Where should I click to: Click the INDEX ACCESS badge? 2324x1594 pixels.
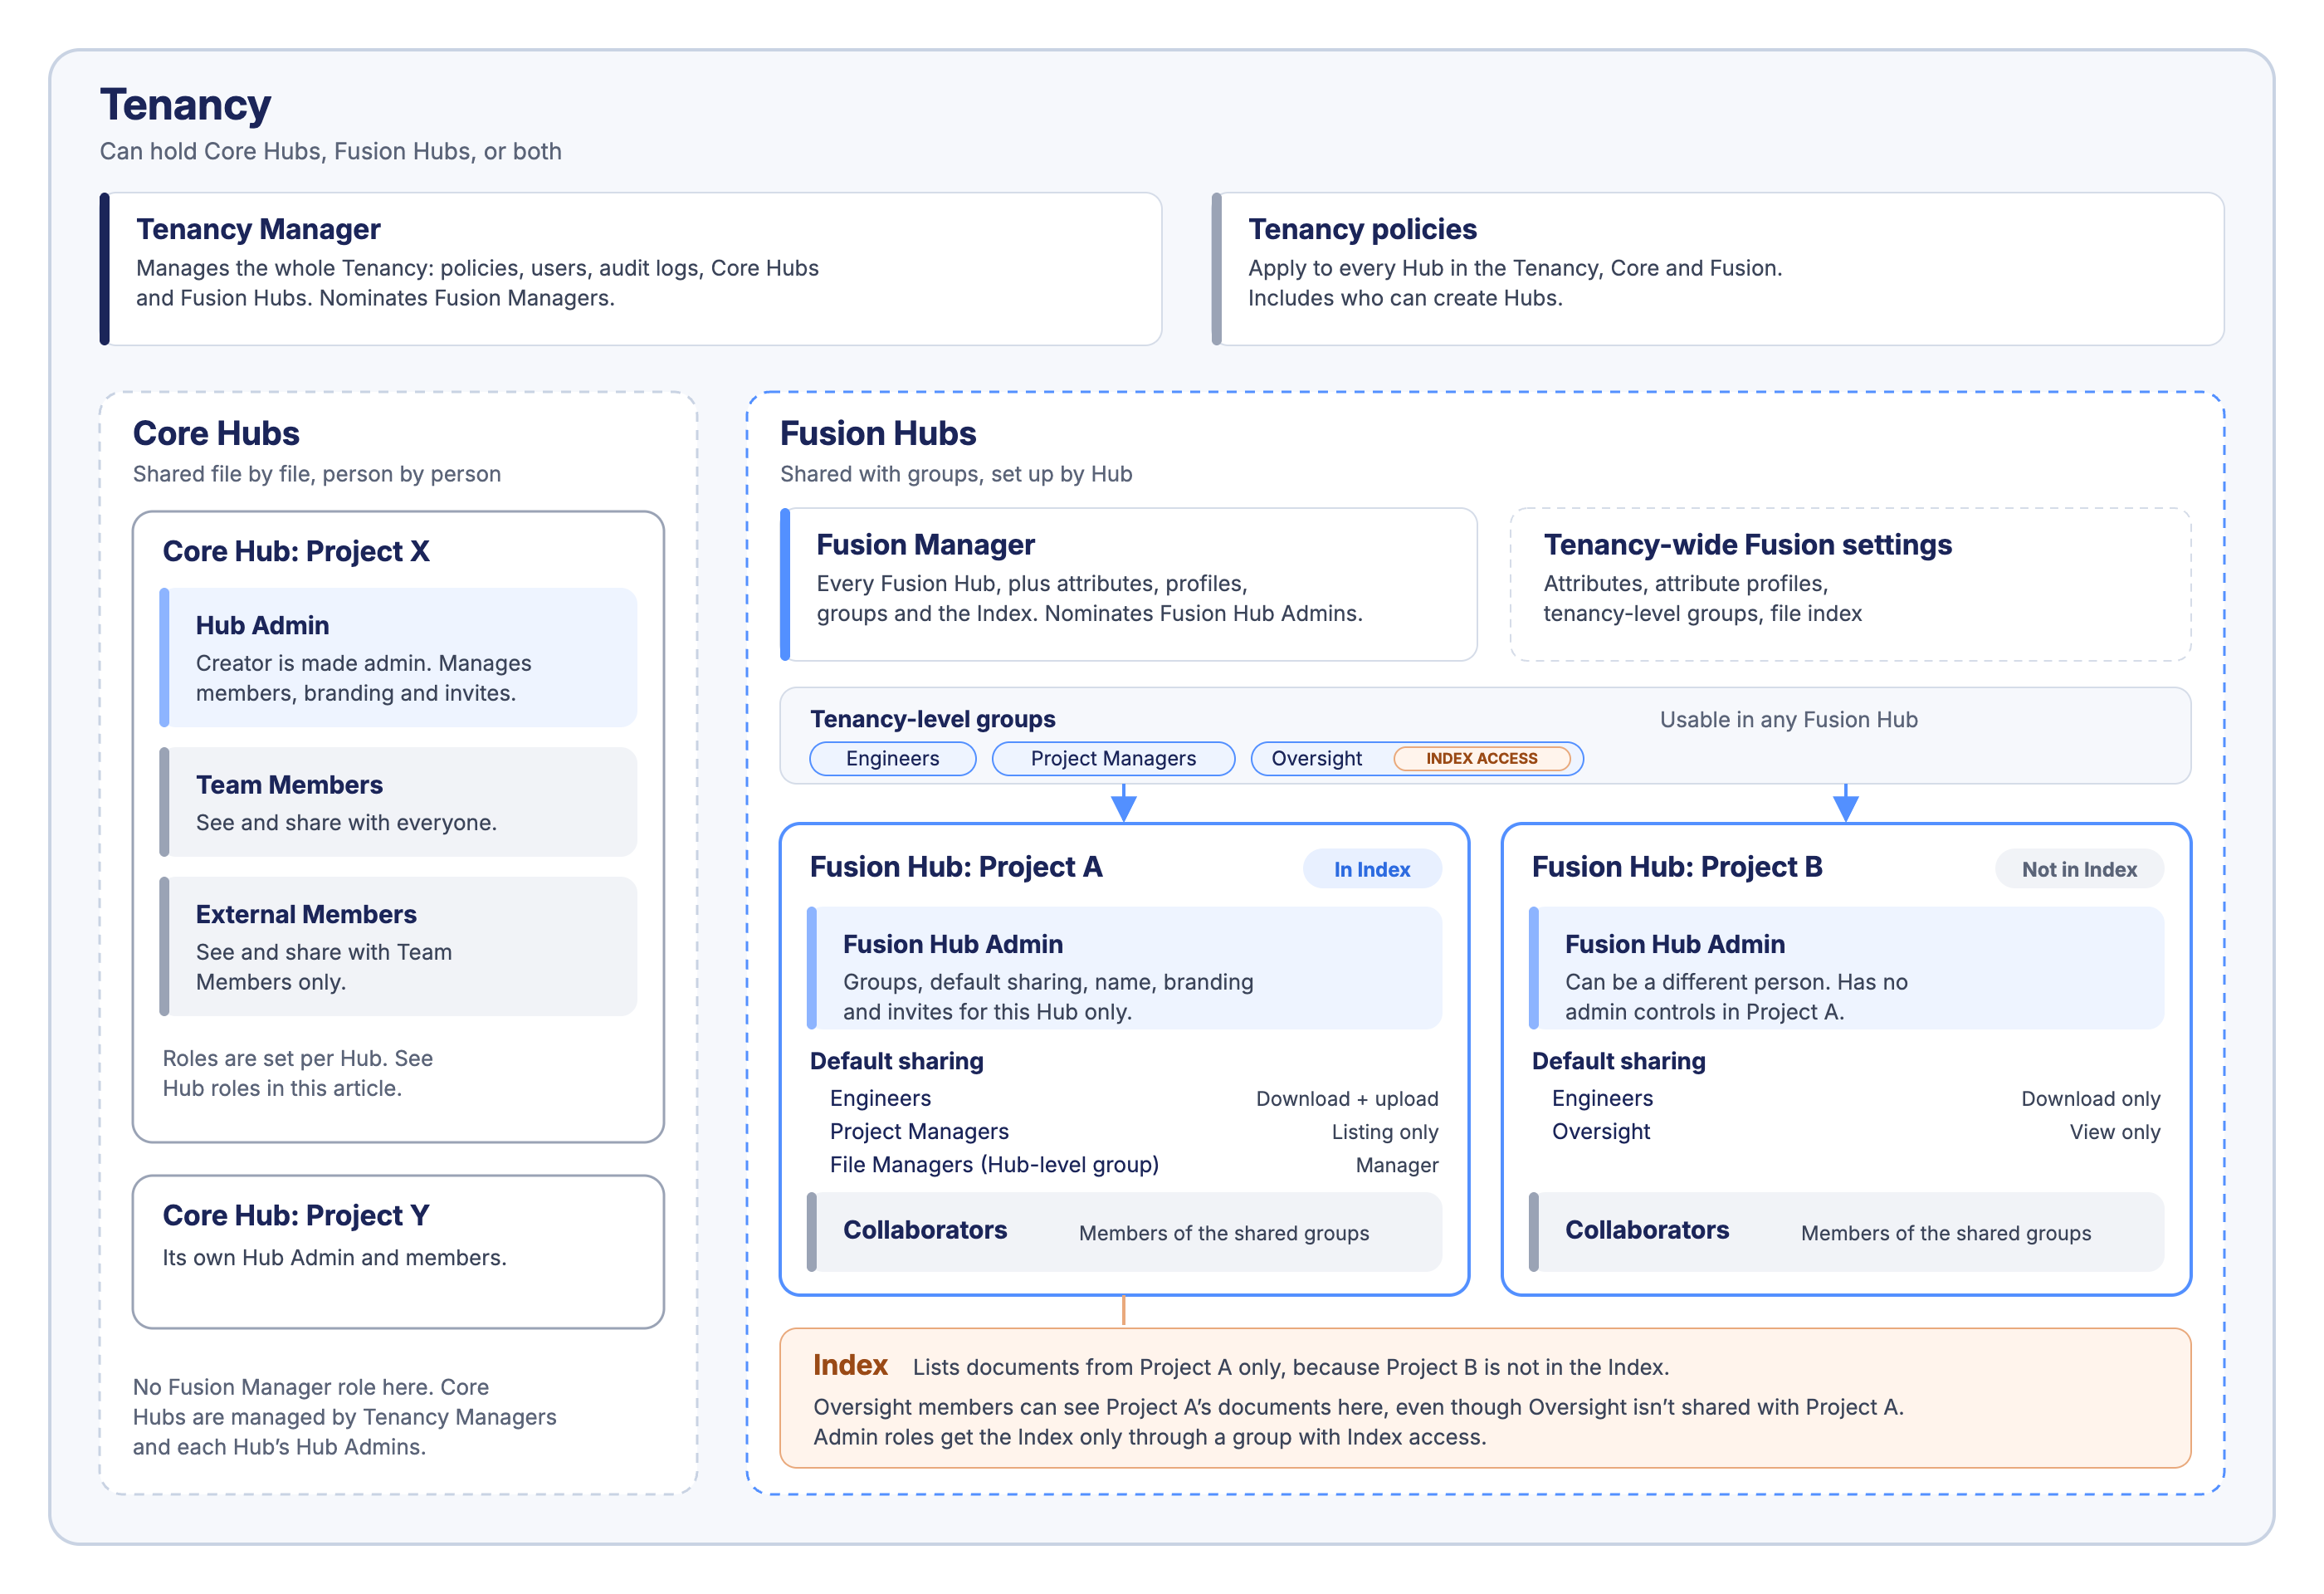(1481, 758)
